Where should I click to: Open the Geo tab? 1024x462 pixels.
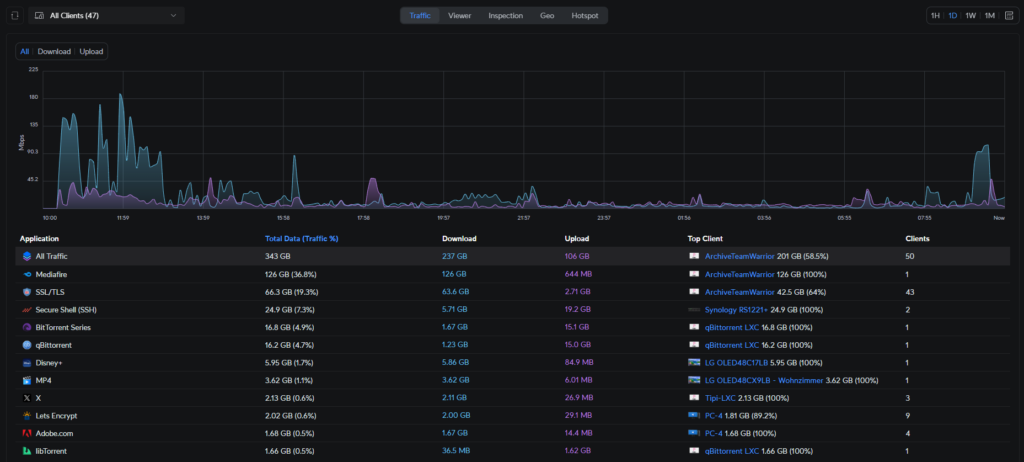pos(547,15)
